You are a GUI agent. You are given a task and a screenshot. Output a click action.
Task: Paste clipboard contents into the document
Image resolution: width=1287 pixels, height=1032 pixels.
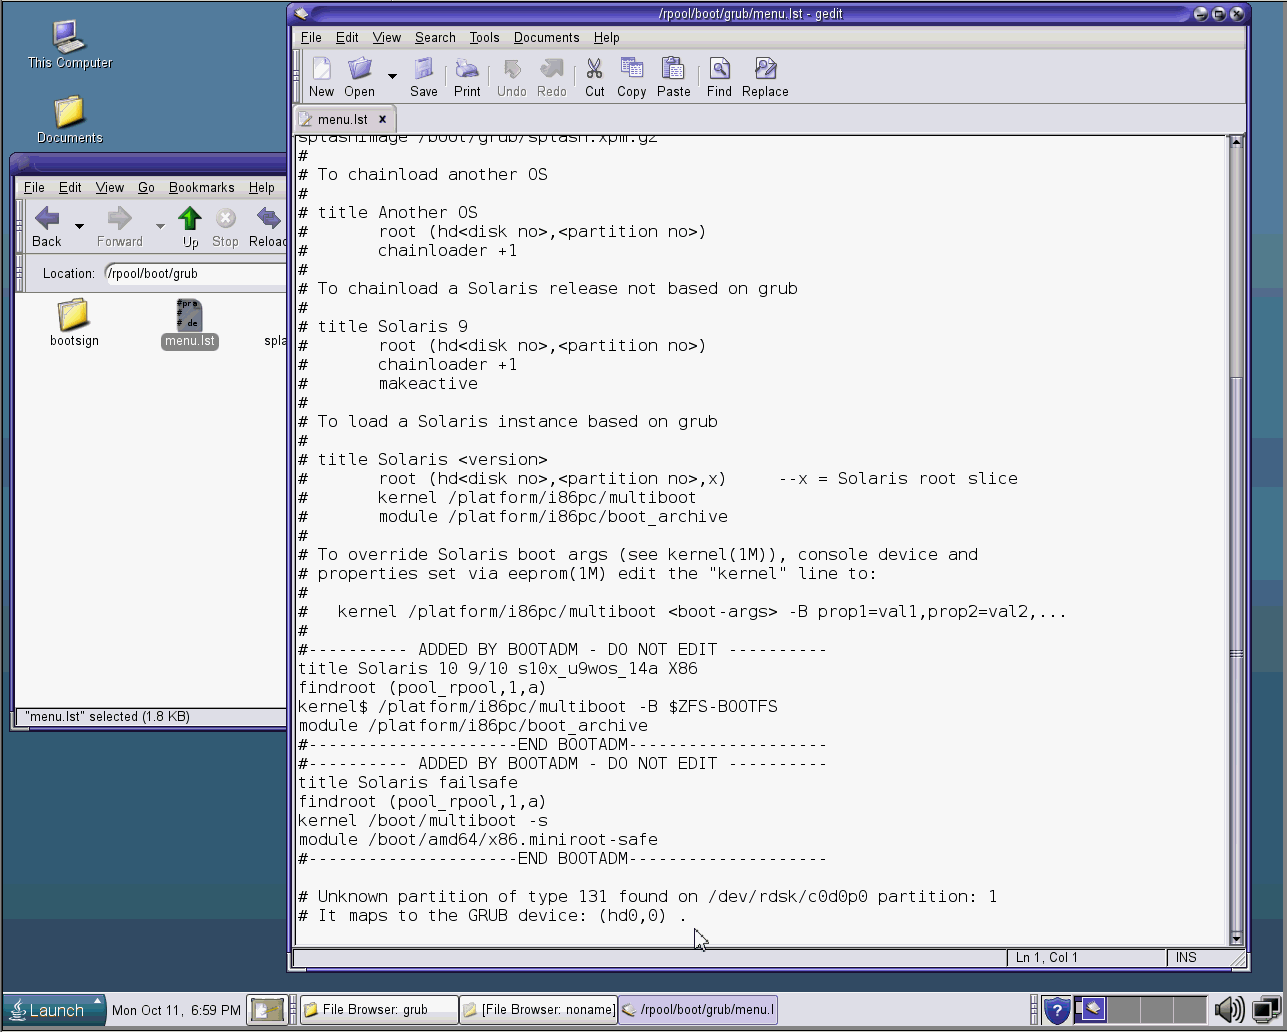coord(673,77)
